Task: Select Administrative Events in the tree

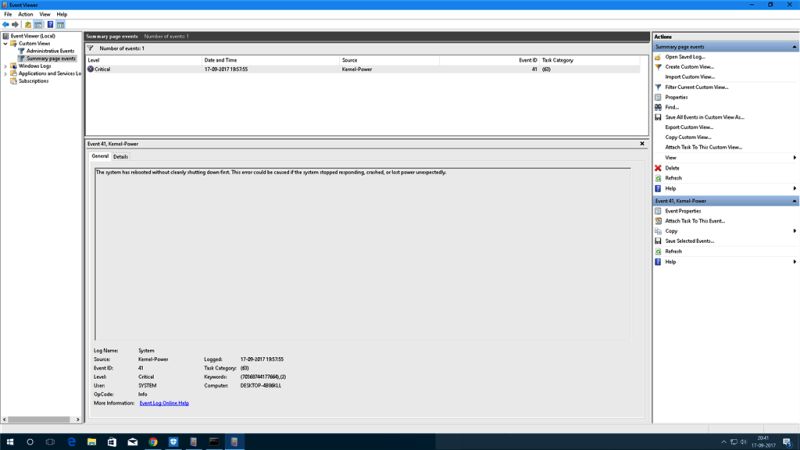Action: (x=50, y=51)
